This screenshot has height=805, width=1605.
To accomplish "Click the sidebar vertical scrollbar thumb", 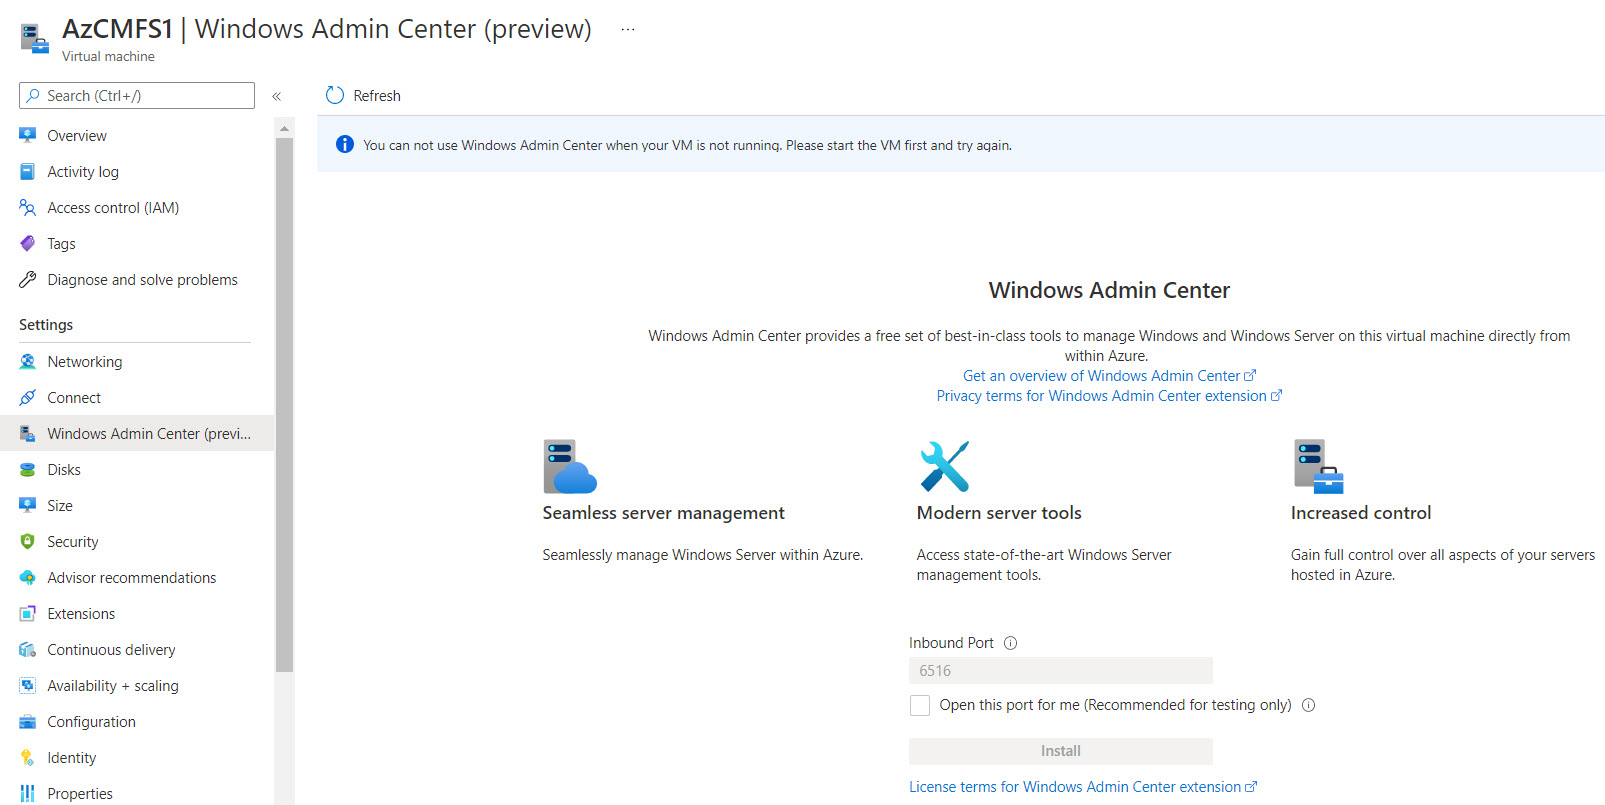I will pos(285,405).
